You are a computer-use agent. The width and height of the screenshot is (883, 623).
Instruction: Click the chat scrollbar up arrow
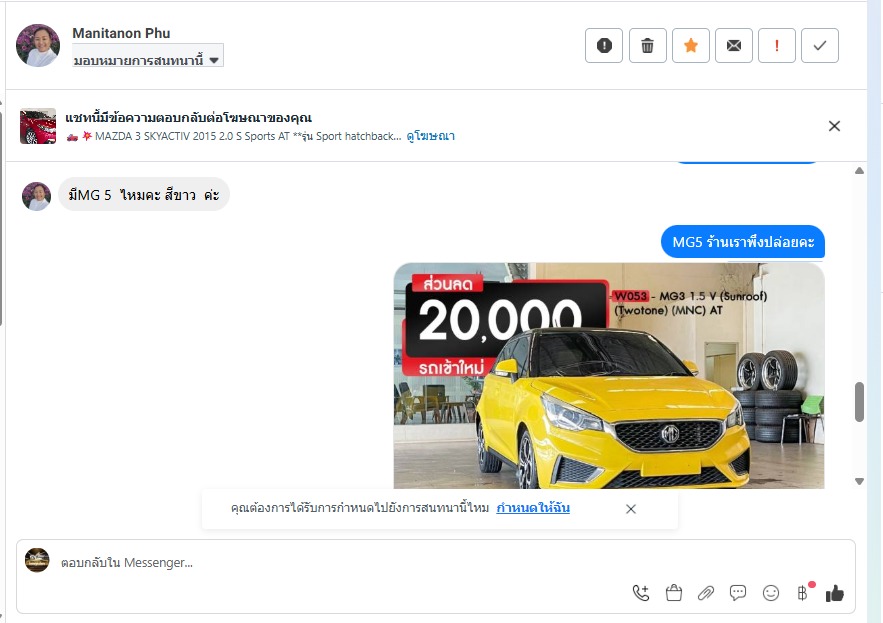pos(859,171)
